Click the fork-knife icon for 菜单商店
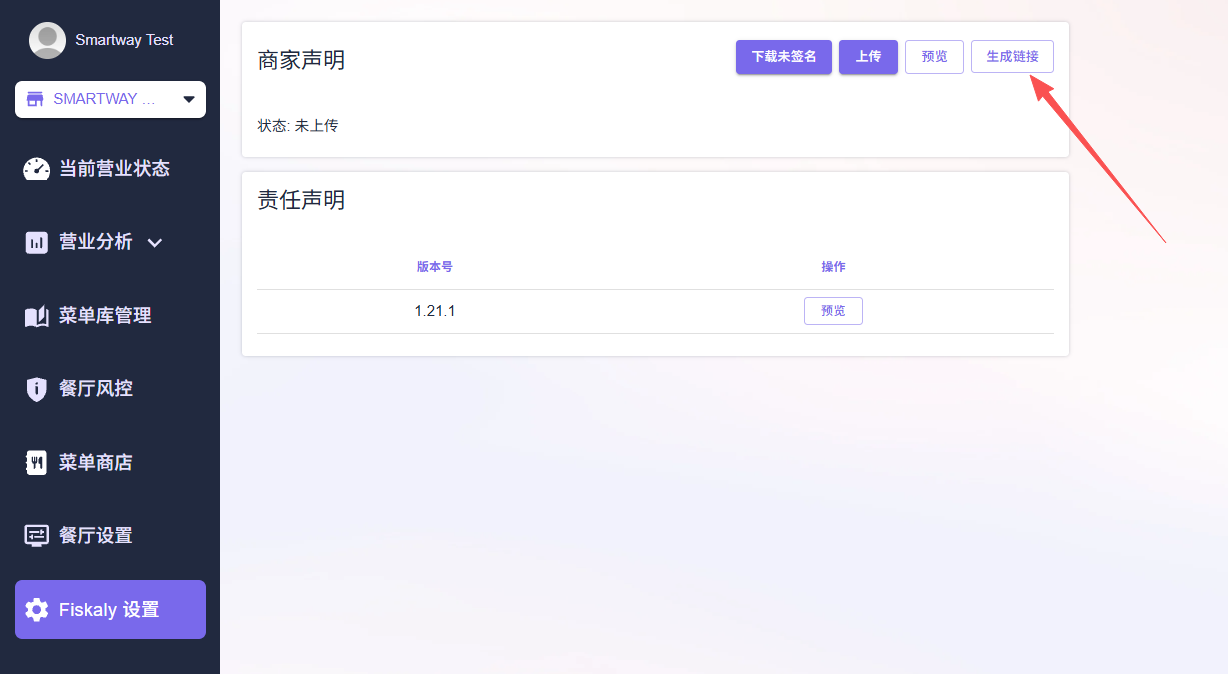Image resolution: width=1228 pixels, height=674 pixels. tap(37, 463)
